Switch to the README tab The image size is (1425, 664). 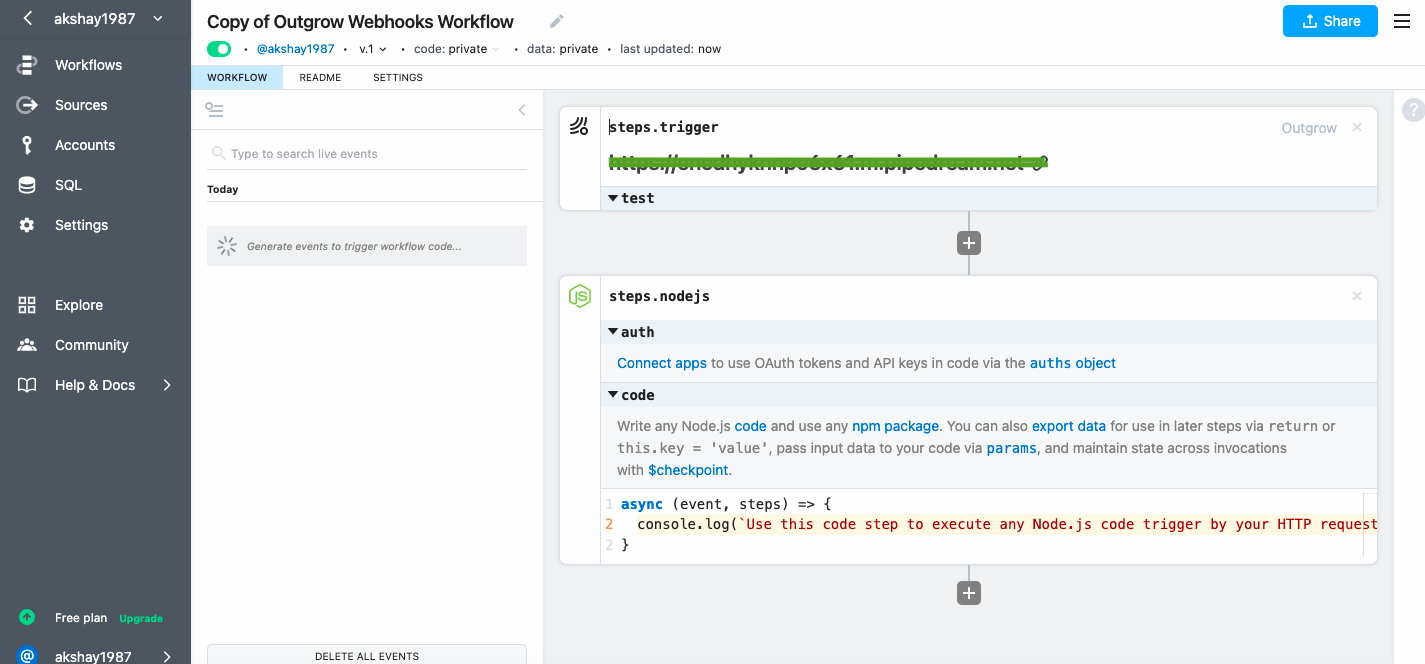pos(320,77)
